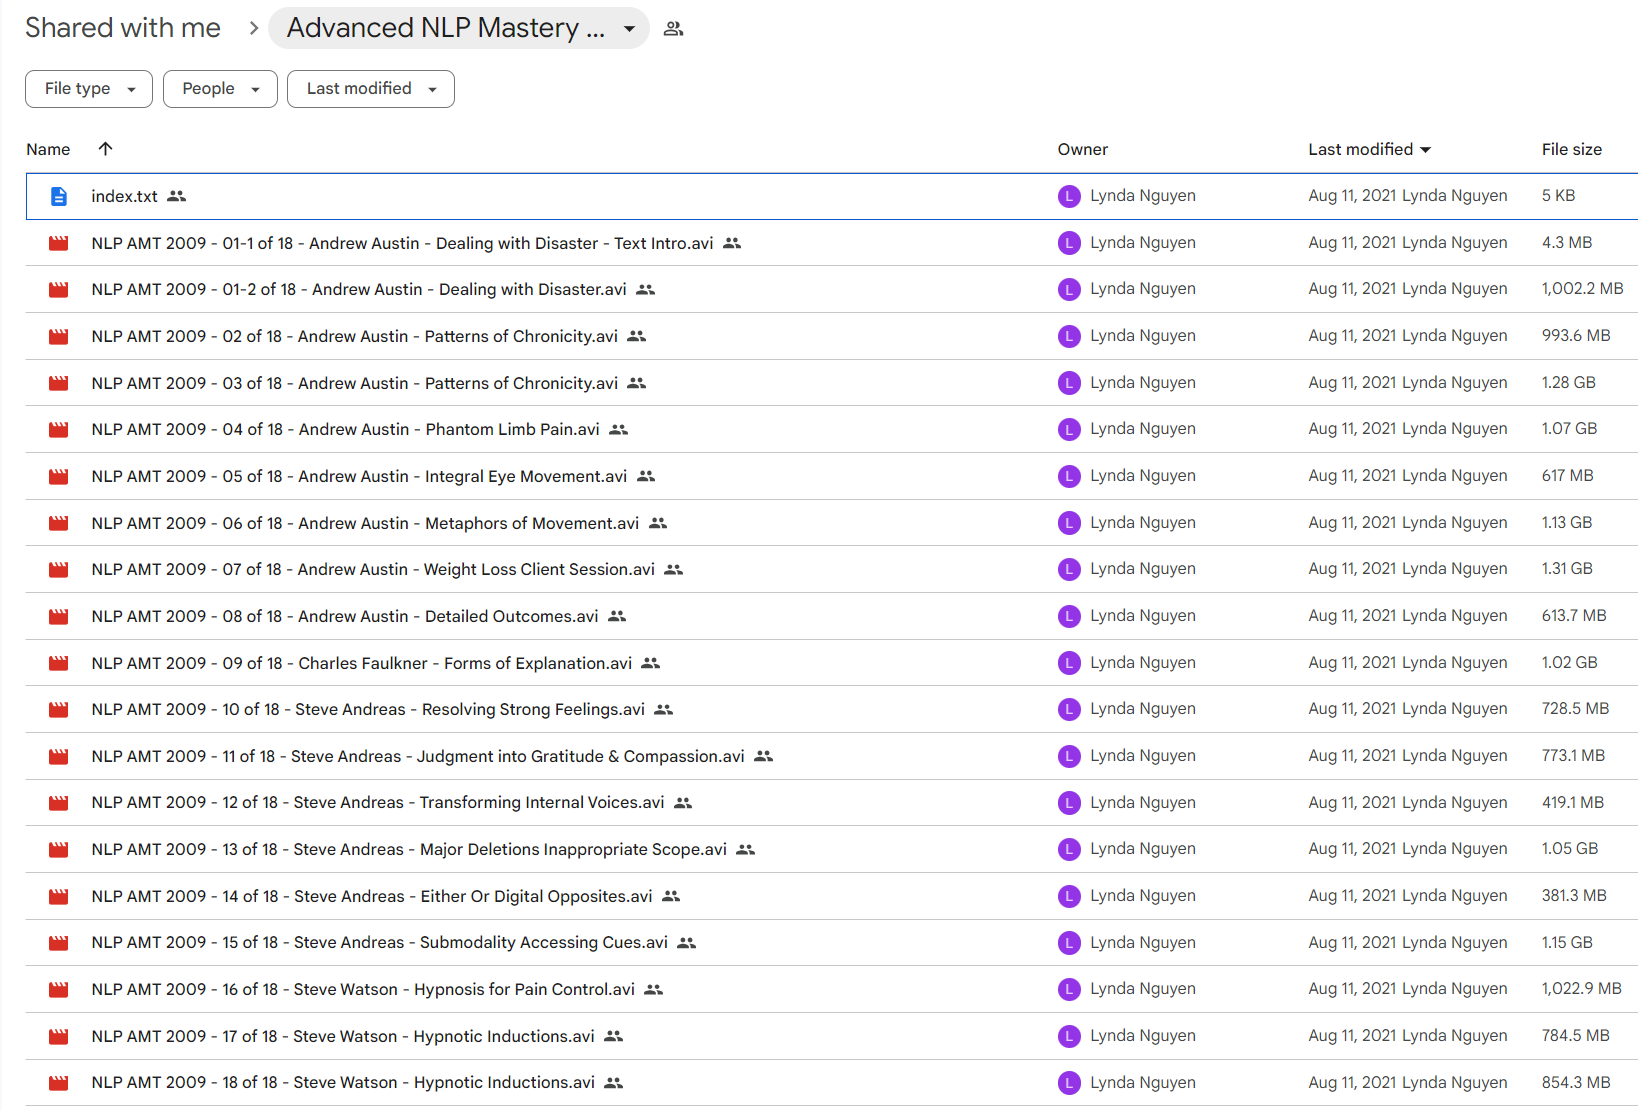Click shared icon next to index.txt
Screen dimensions: 1638x1111
pos(177,196)
